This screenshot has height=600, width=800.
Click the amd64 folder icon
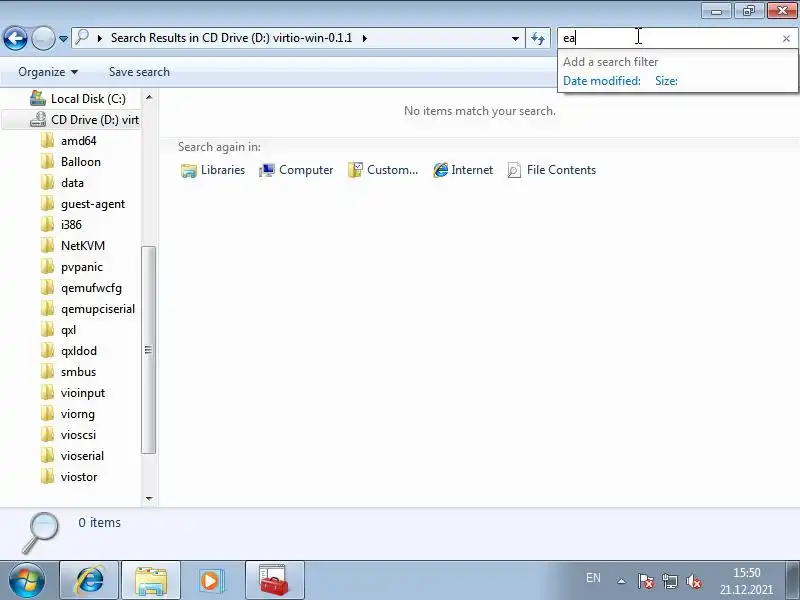coord(47,140)
